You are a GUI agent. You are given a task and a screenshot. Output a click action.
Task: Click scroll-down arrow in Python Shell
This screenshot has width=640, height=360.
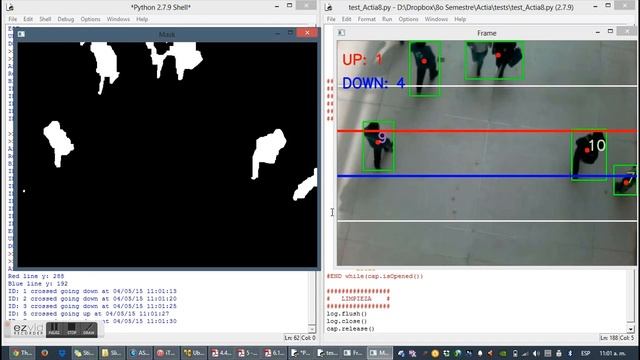coord(312,329)
